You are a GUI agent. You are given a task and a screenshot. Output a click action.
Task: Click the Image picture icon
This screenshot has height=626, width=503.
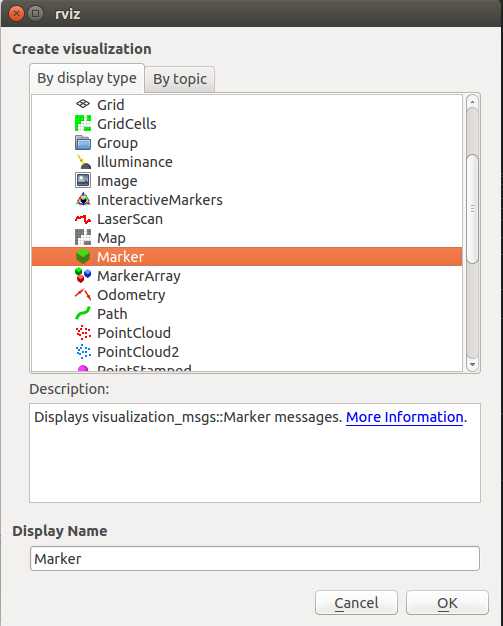click(83, 180)
